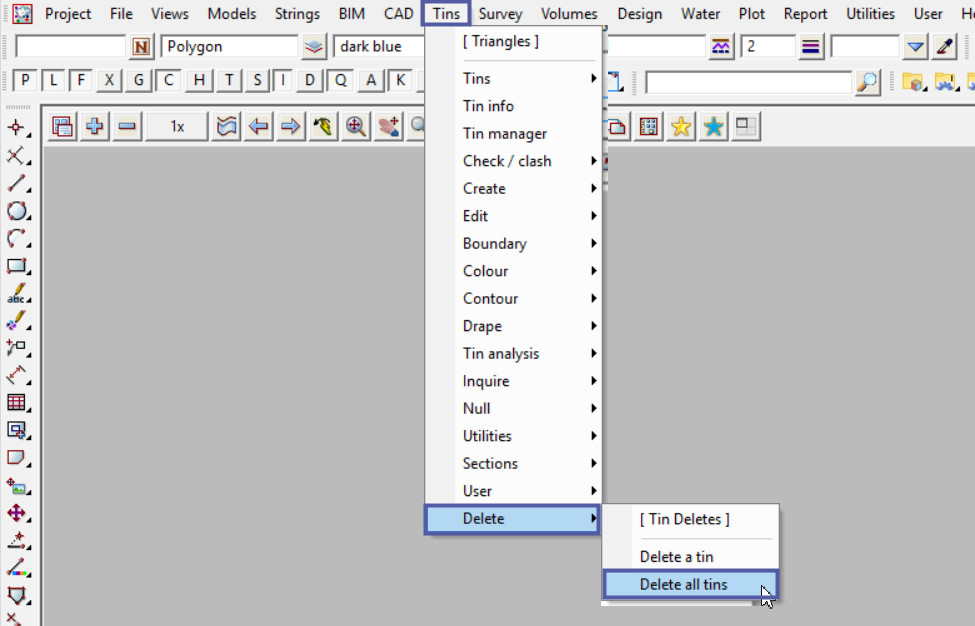Go to next view with right arrow
975x626 pixels.
coord(290,127)
